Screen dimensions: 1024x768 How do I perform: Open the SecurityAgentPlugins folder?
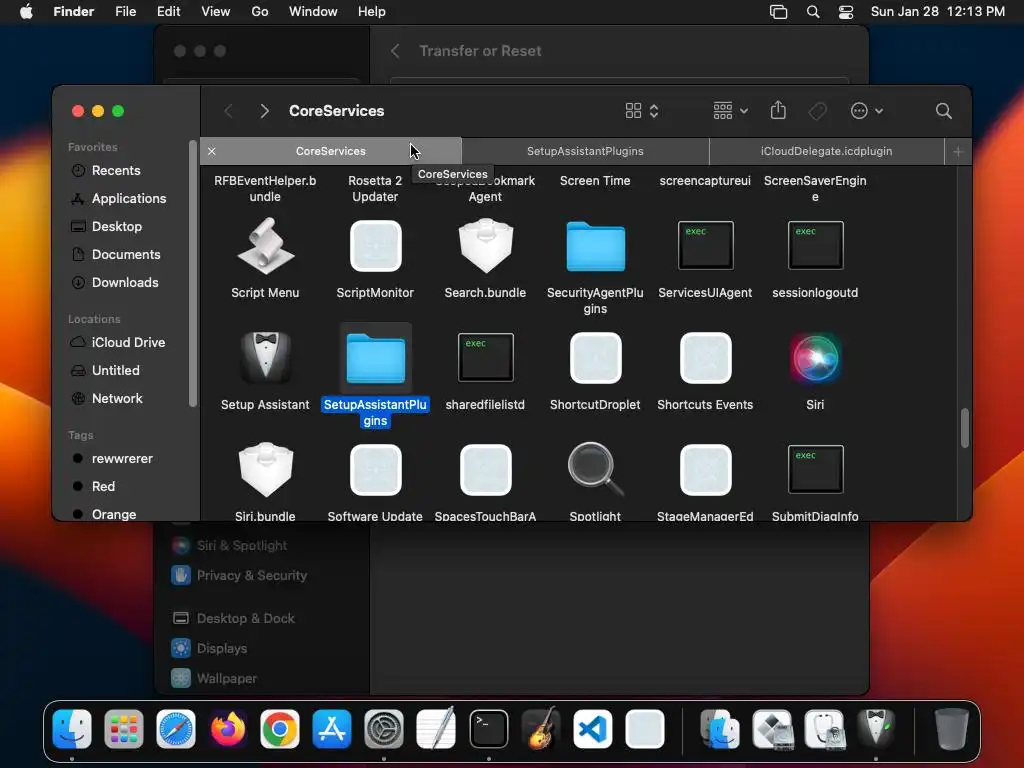coord(595,246)
